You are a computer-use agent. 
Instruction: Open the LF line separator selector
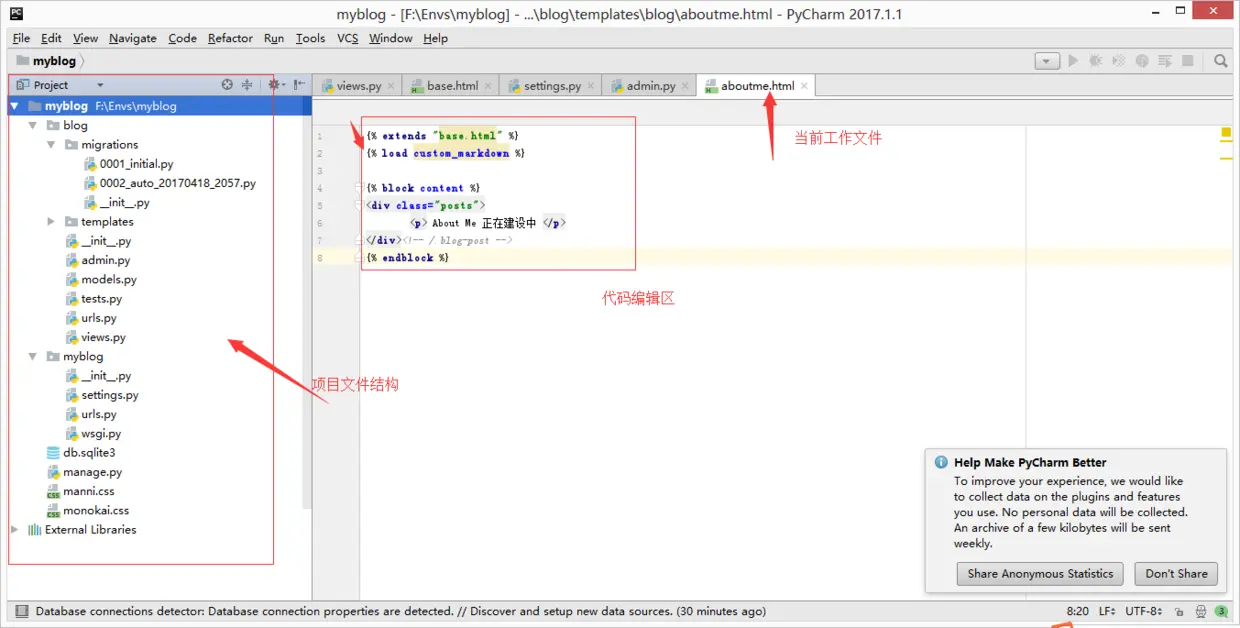pyautogui.click(x=1108, y=611)
